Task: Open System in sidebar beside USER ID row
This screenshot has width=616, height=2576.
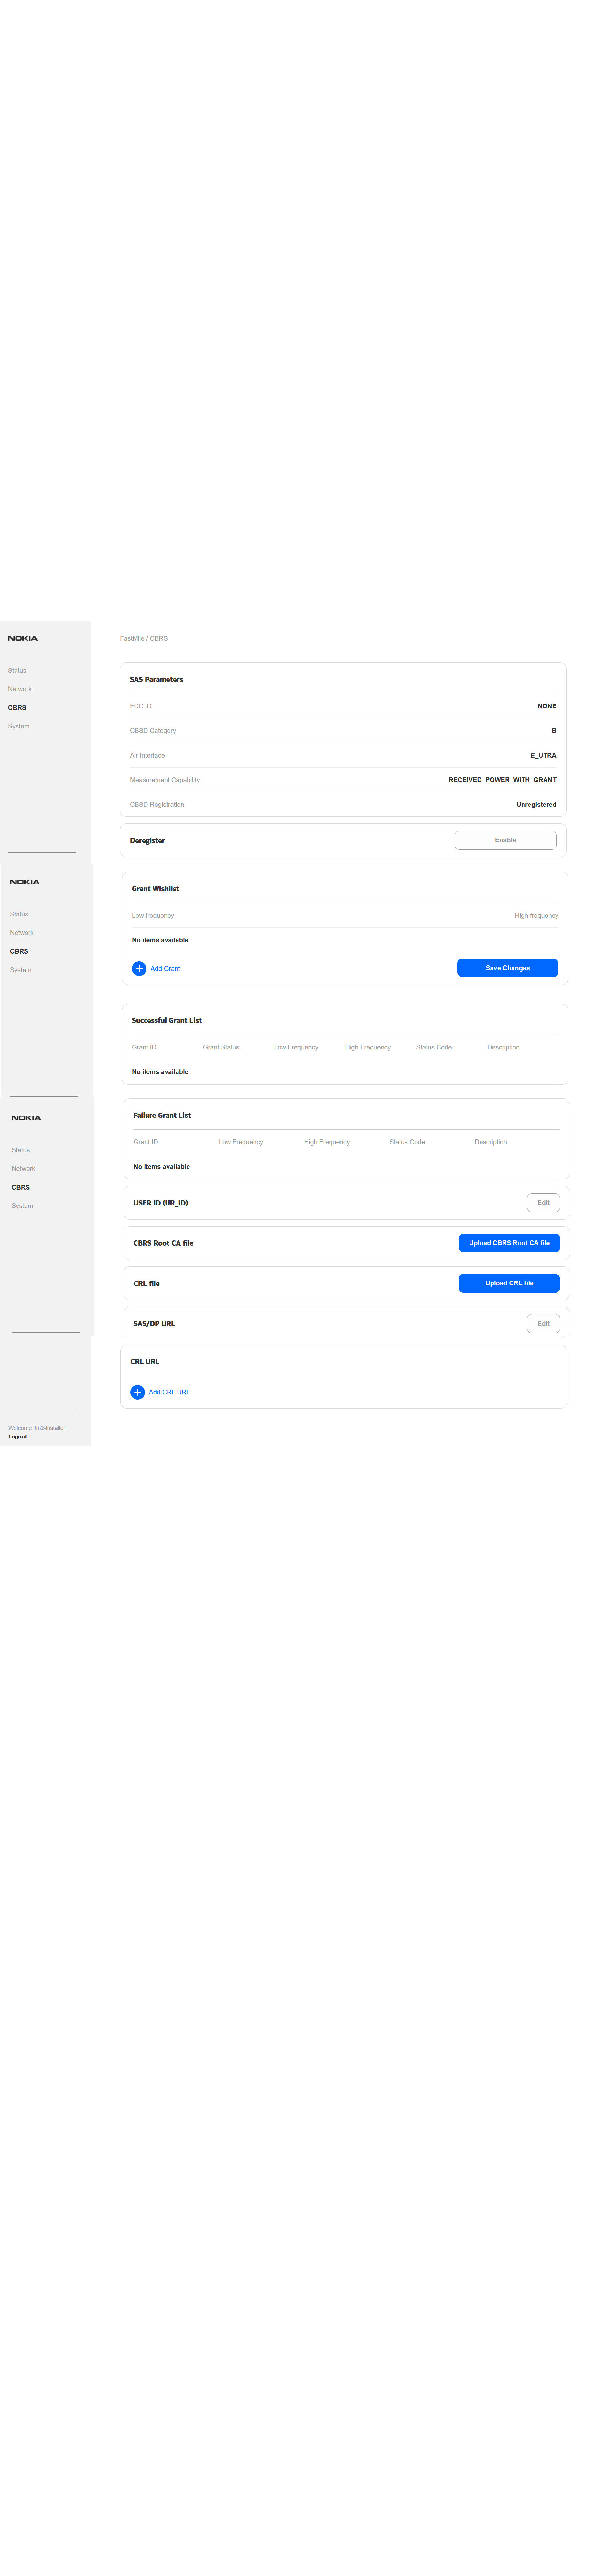Action: click(x=22, y=1206)
